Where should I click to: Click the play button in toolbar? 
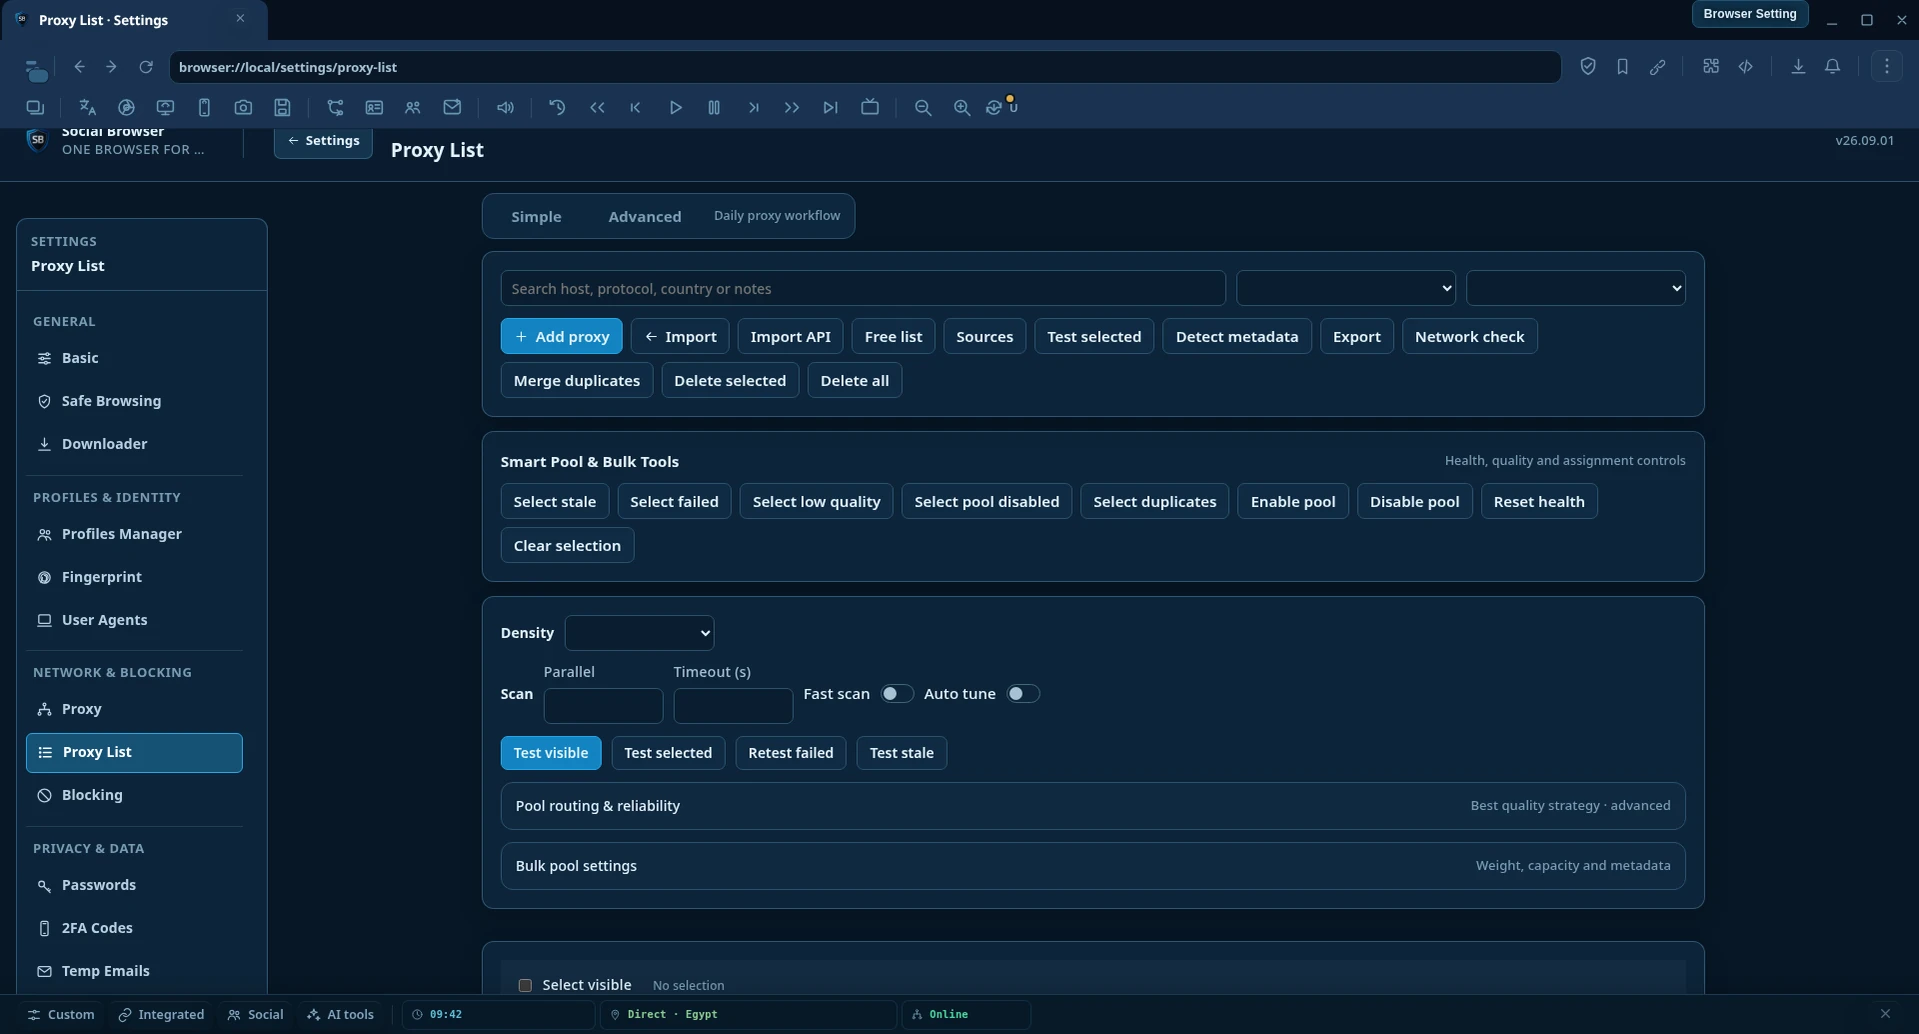(675, 107)
